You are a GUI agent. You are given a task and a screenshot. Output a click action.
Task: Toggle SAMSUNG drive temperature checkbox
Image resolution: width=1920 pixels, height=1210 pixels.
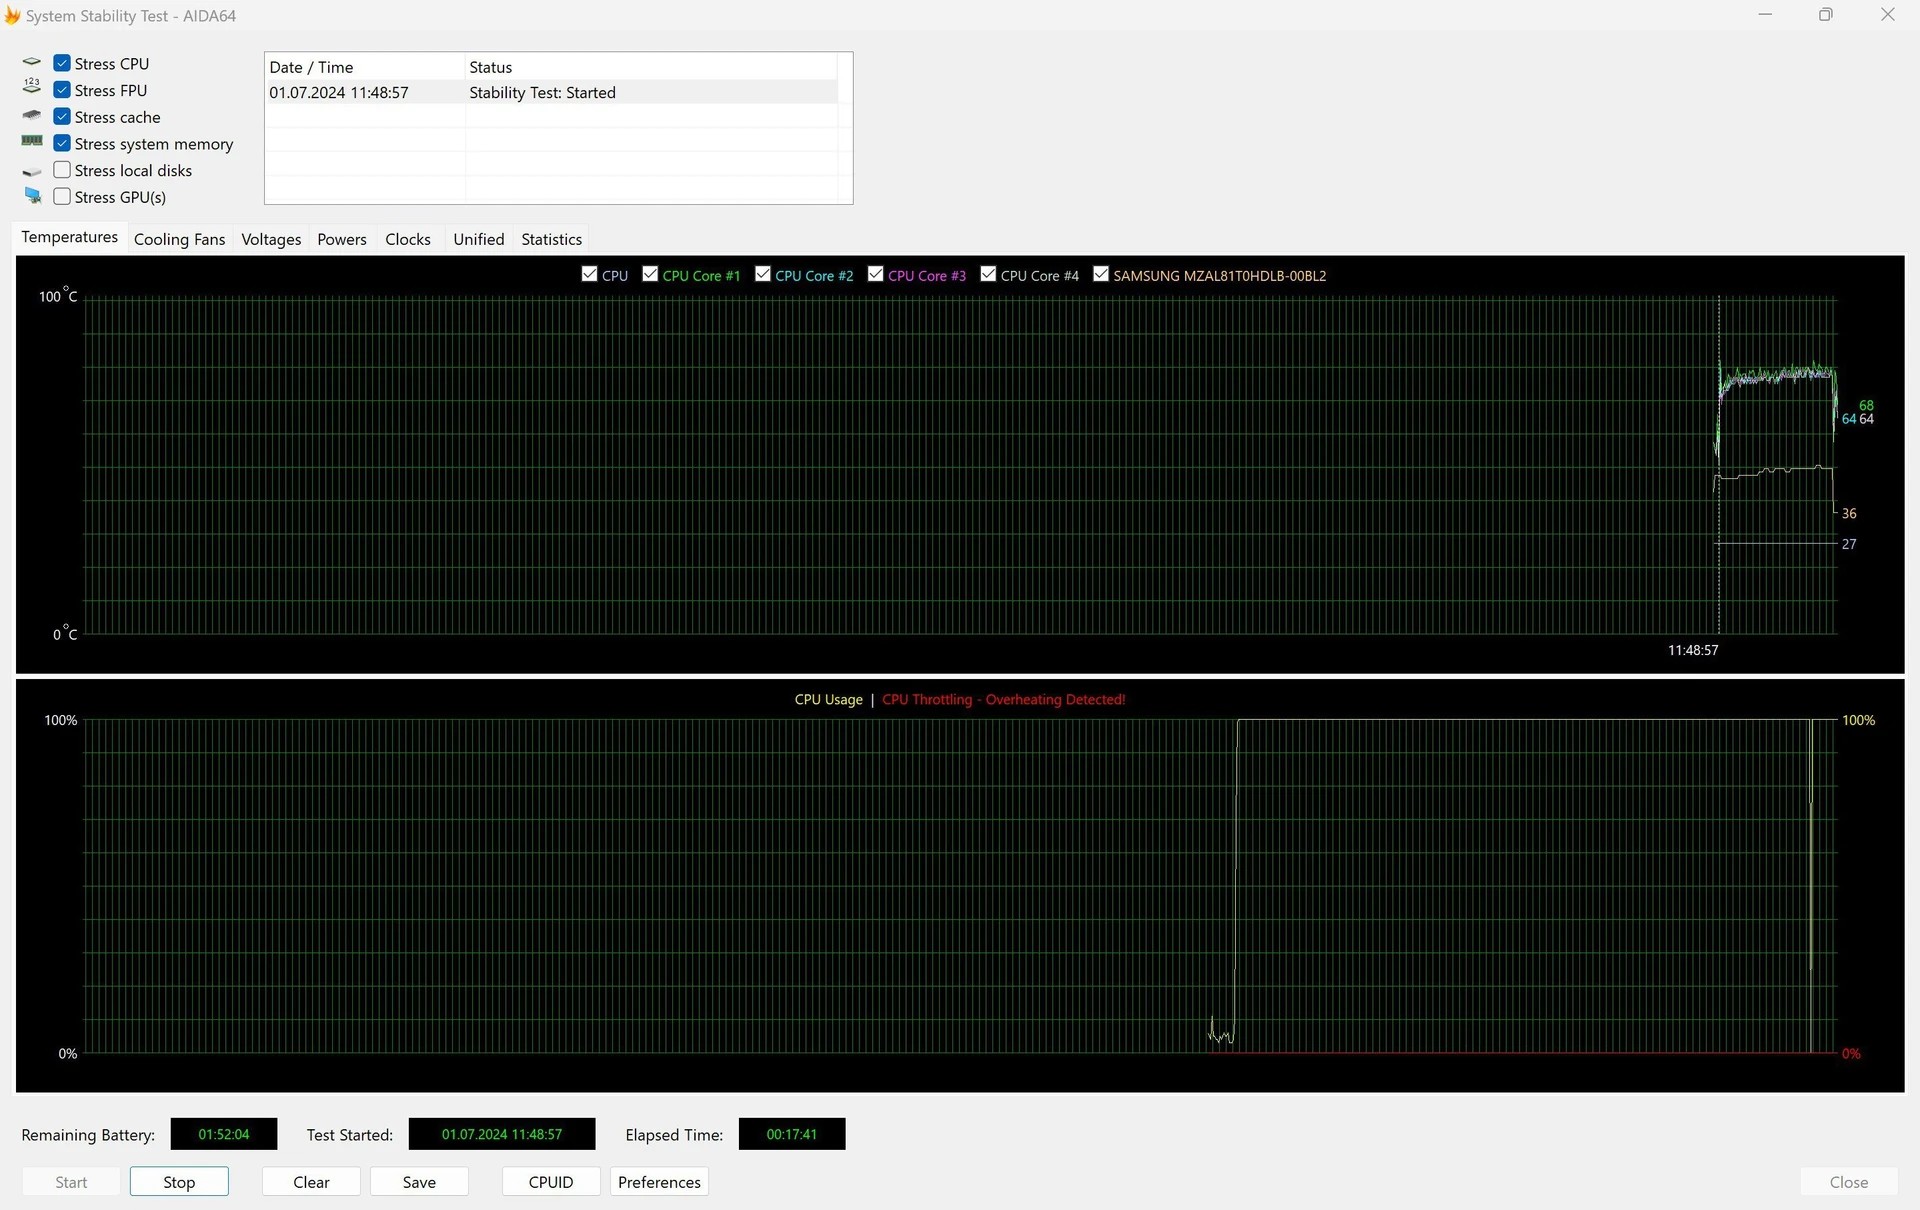(1101, 274)
